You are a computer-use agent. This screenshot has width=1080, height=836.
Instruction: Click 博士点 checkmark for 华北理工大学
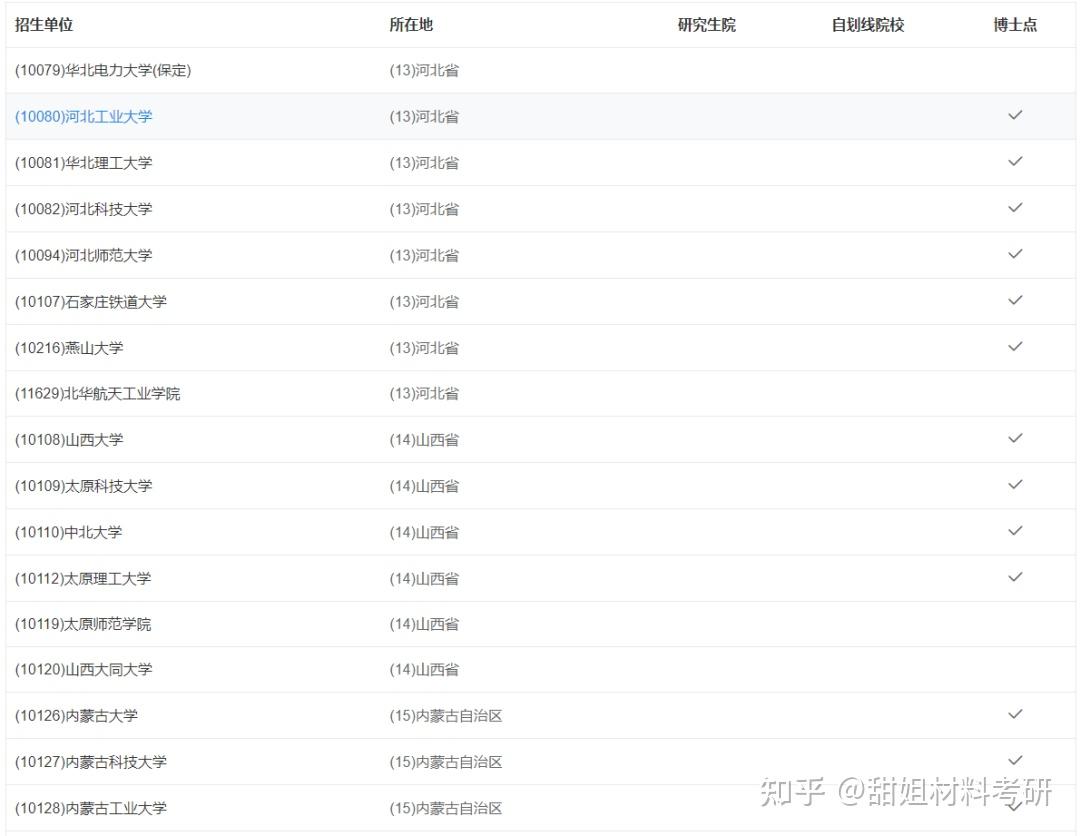point(1015,161)
